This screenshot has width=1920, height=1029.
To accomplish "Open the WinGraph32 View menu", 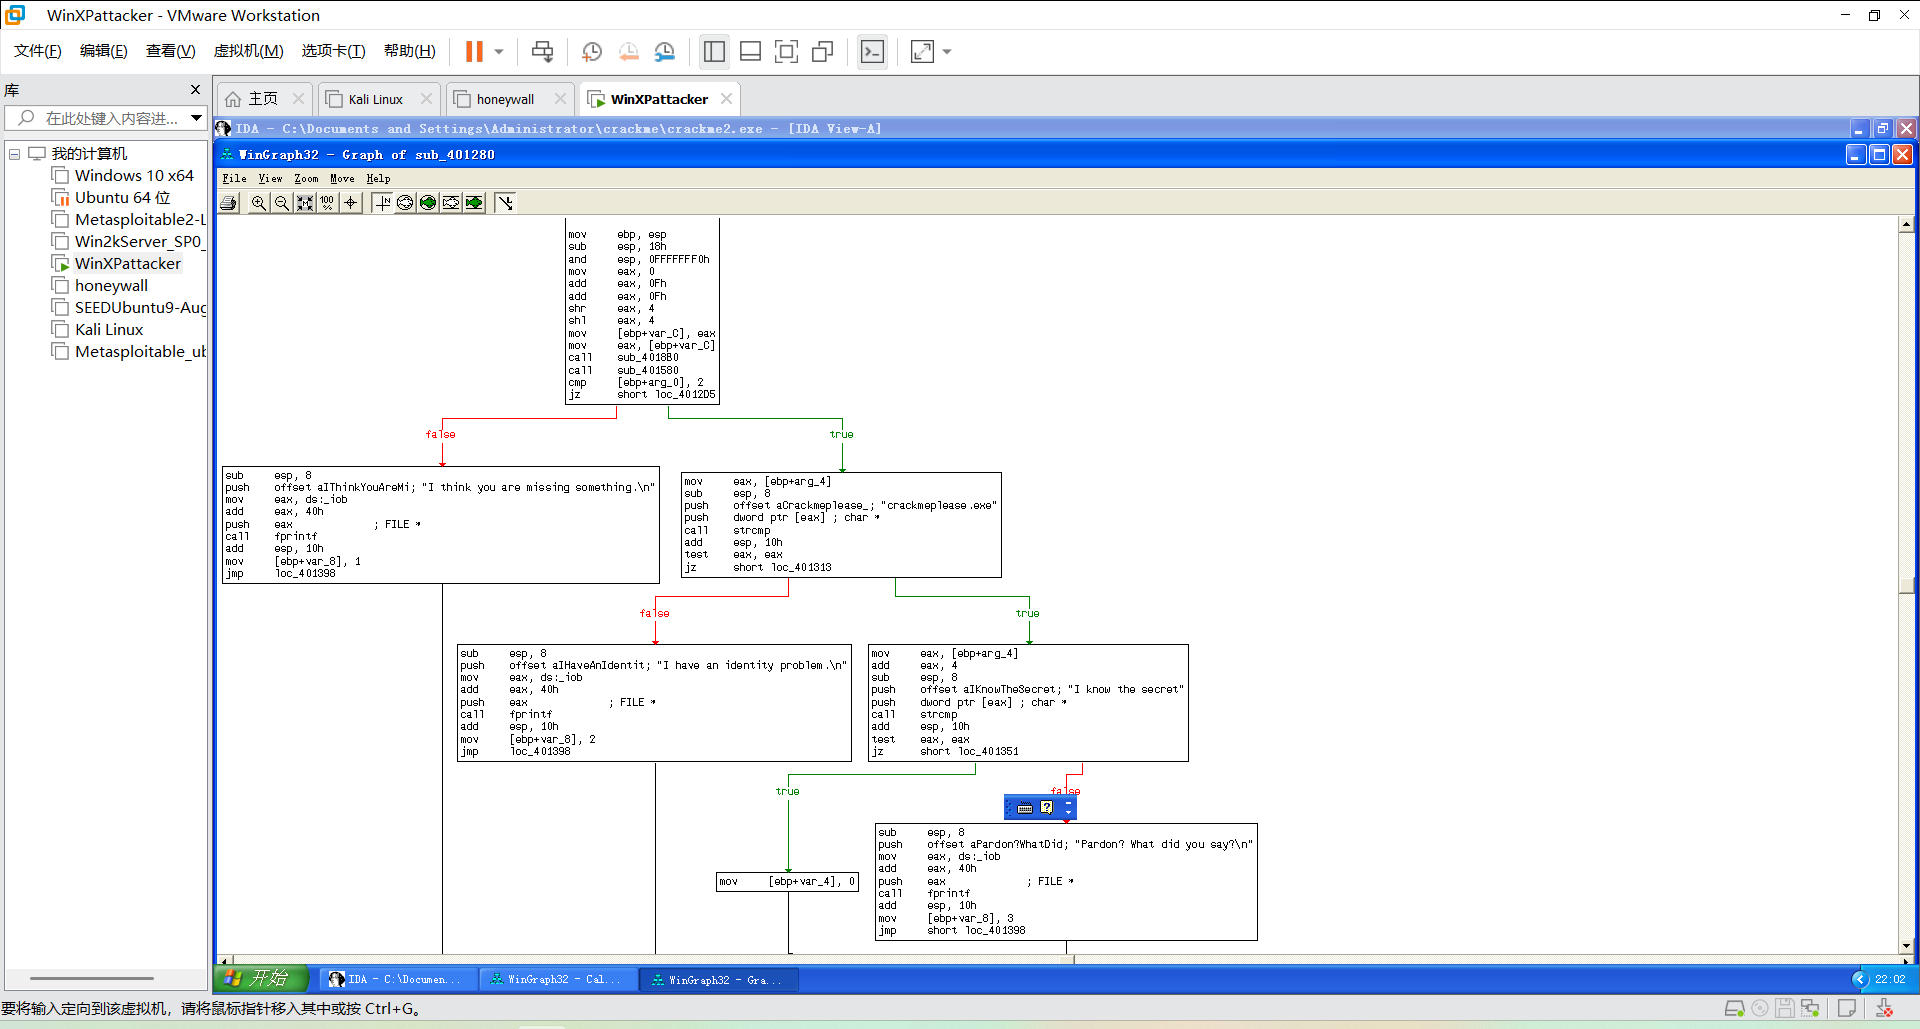I will [270, 179].
